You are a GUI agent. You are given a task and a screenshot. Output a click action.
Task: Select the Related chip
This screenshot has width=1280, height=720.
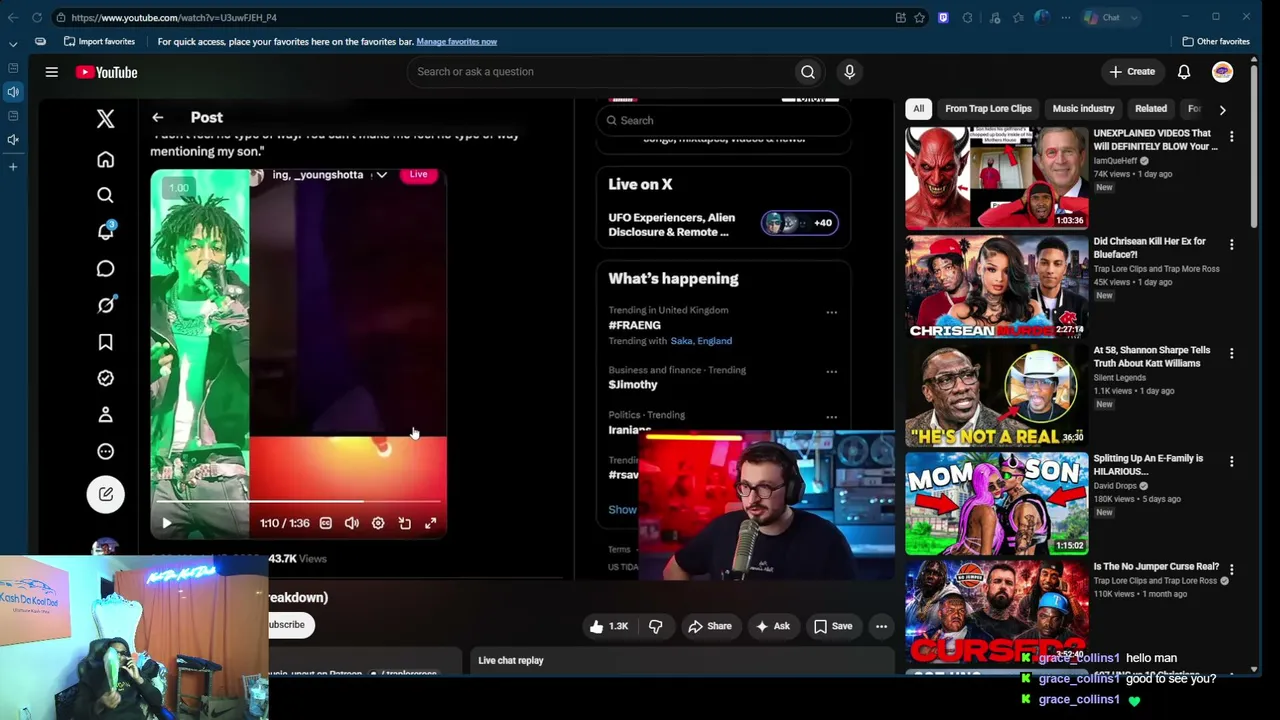tap(1150, 108)
